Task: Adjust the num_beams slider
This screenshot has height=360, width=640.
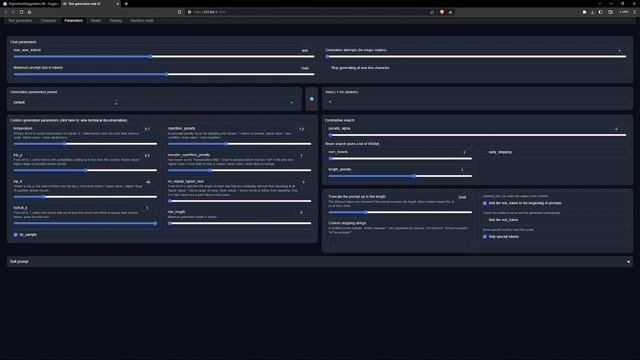Action: [400, 158]
